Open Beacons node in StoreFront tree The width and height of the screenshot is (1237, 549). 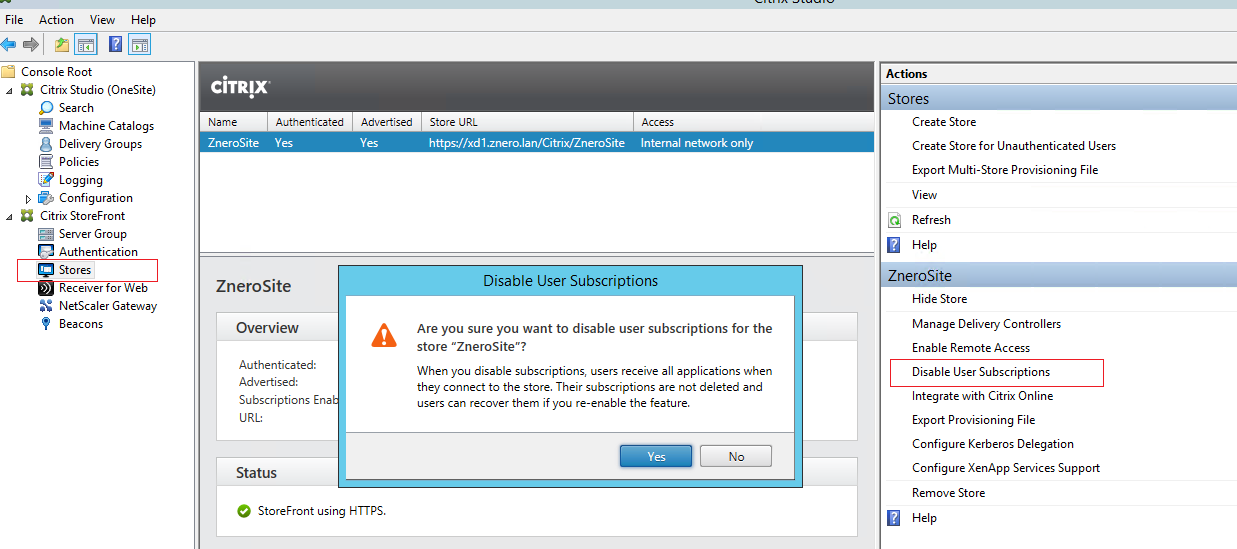point(80,324)
